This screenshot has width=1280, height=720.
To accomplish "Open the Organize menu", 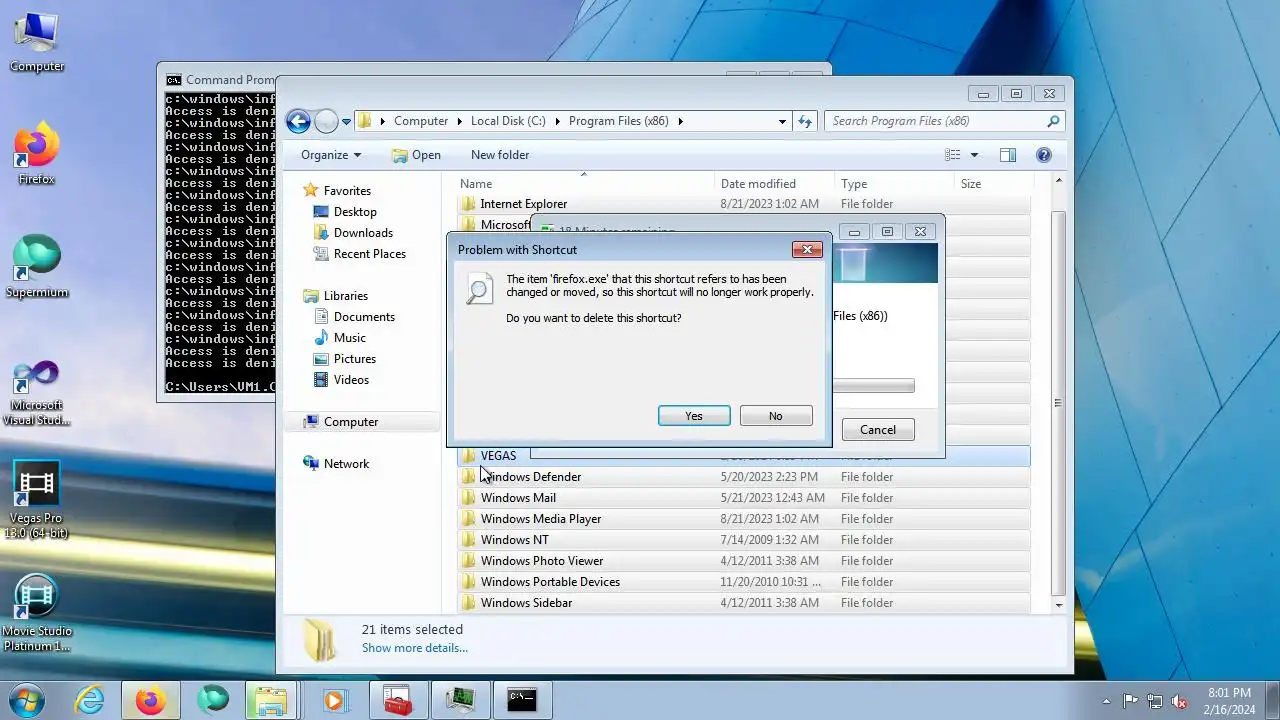I will tap(331, 155).
